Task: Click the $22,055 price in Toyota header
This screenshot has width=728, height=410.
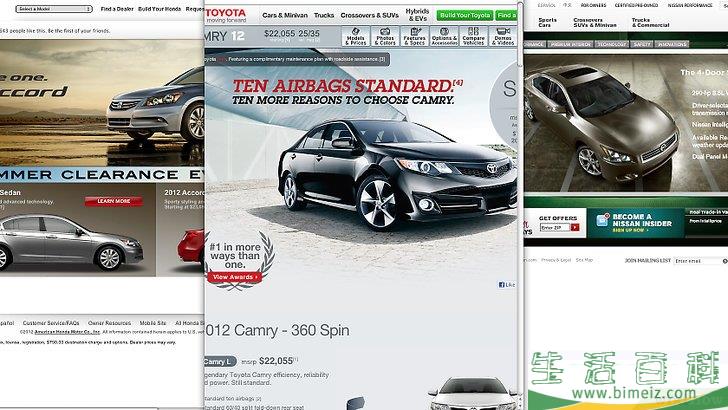Action: point(280,33)
